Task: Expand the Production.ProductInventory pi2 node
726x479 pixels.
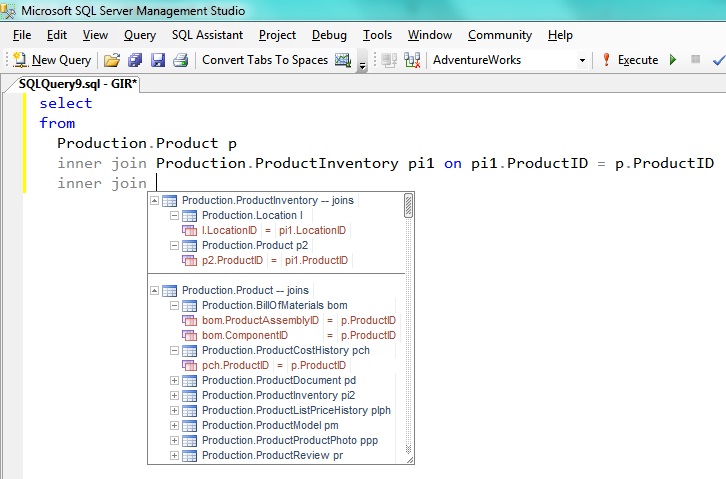Action: [174, 396]
